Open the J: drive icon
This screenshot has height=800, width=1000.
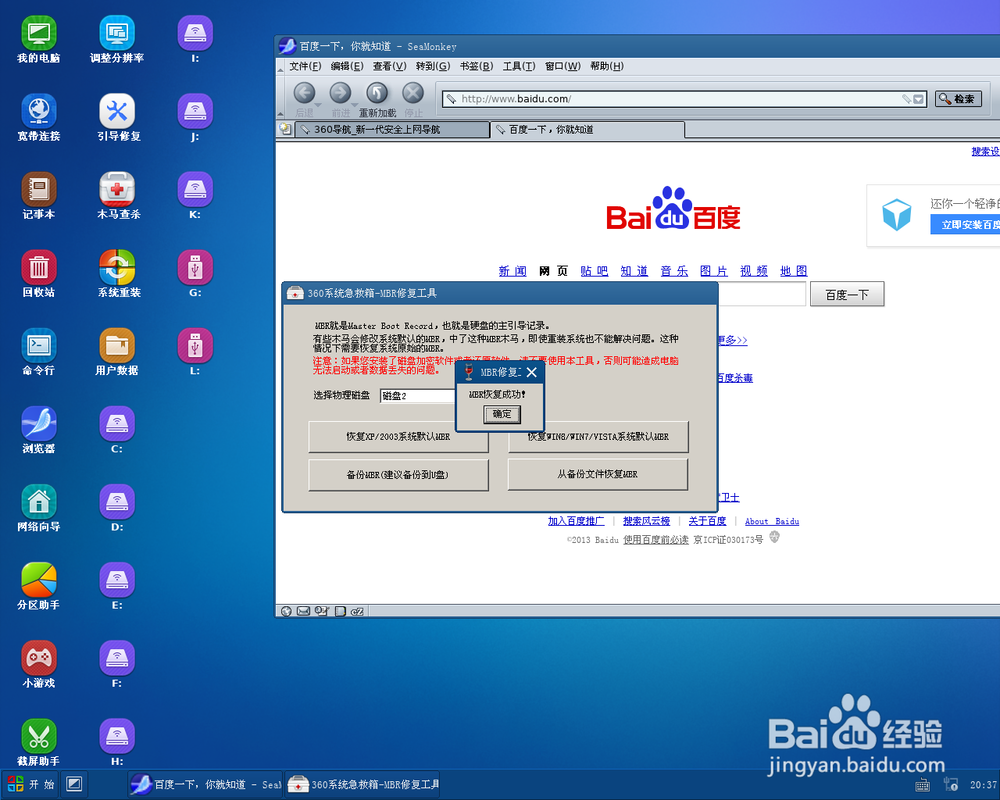click(195, 117)
